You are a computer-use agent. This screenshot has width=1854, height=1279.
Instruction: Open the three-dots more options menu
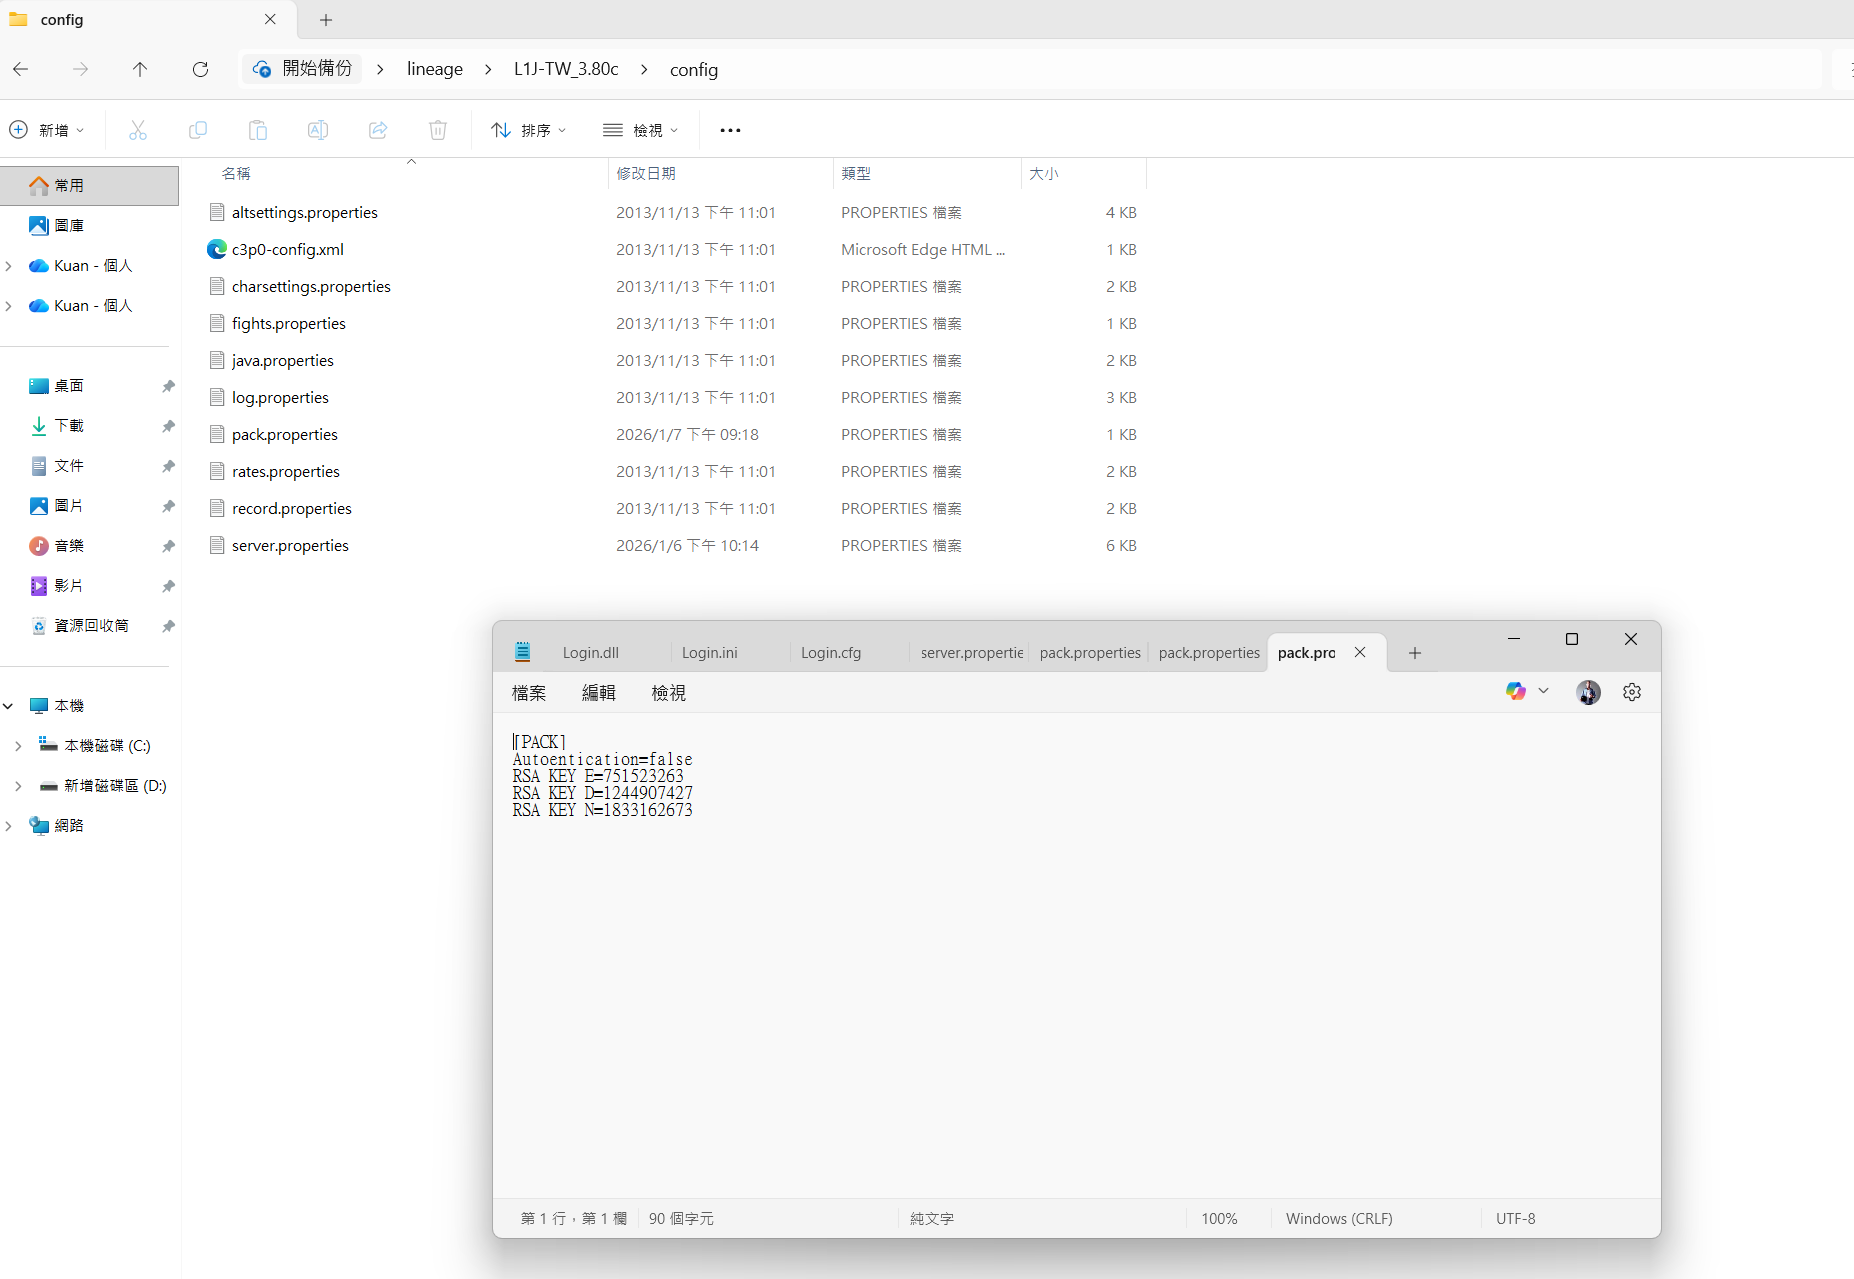point(730,130)
